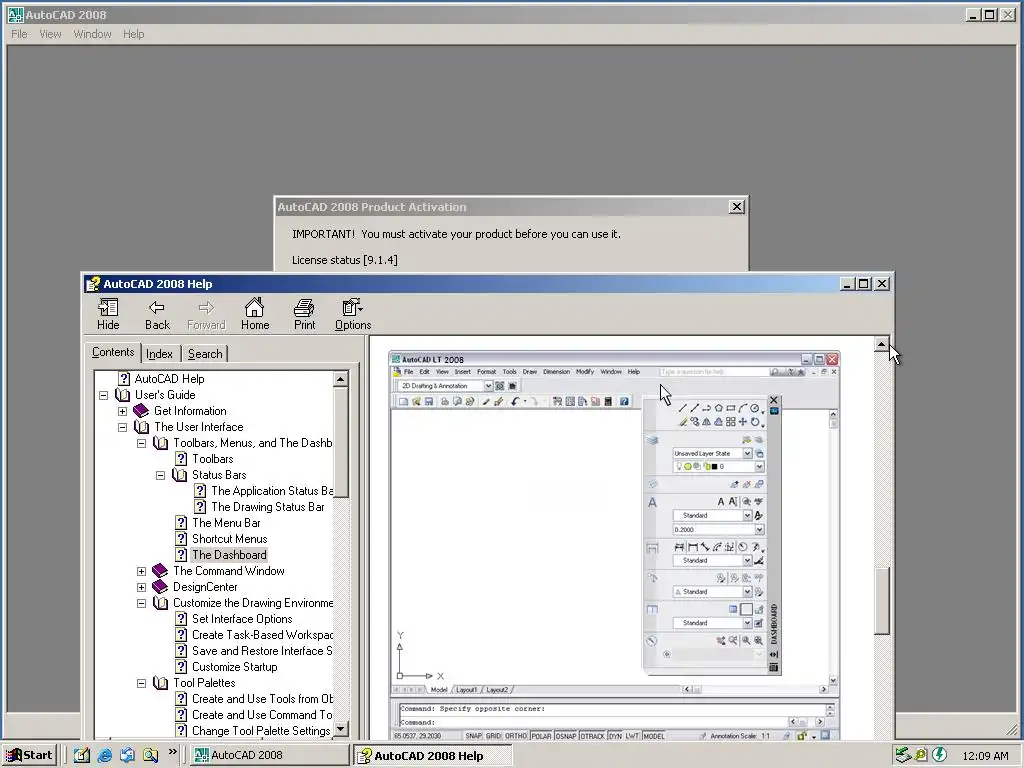The width and height of the screenshot is (1024, 768).
Task: Click first Quick Launch icon beside Start
Action: (82, 755)
